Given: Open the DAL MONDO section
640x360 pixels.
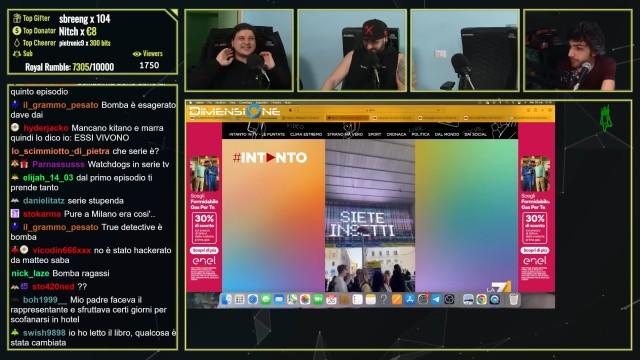Looking at the screenshot, I should click(447, 134).
